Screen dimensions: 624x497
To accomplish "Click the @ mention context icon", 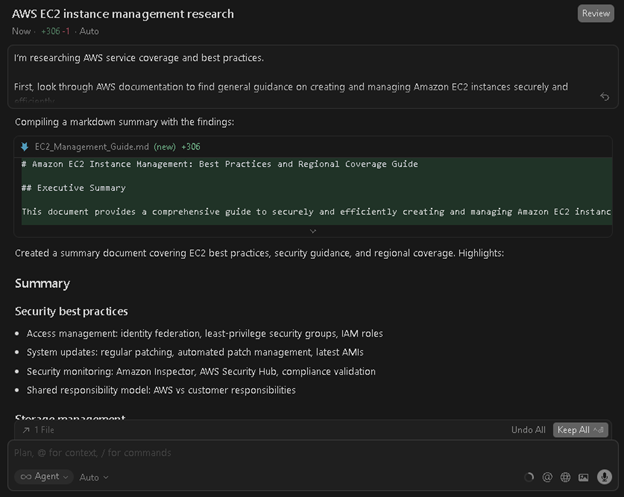I will [x=547, y=477].
